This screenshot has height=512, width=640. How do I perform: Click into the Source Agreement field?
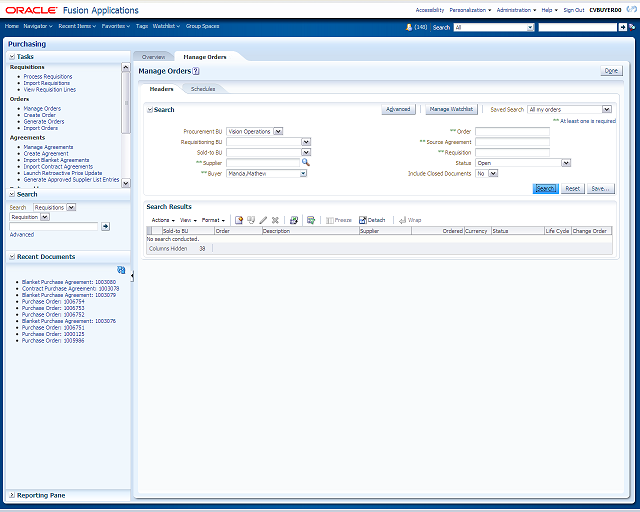coord(512,142)
